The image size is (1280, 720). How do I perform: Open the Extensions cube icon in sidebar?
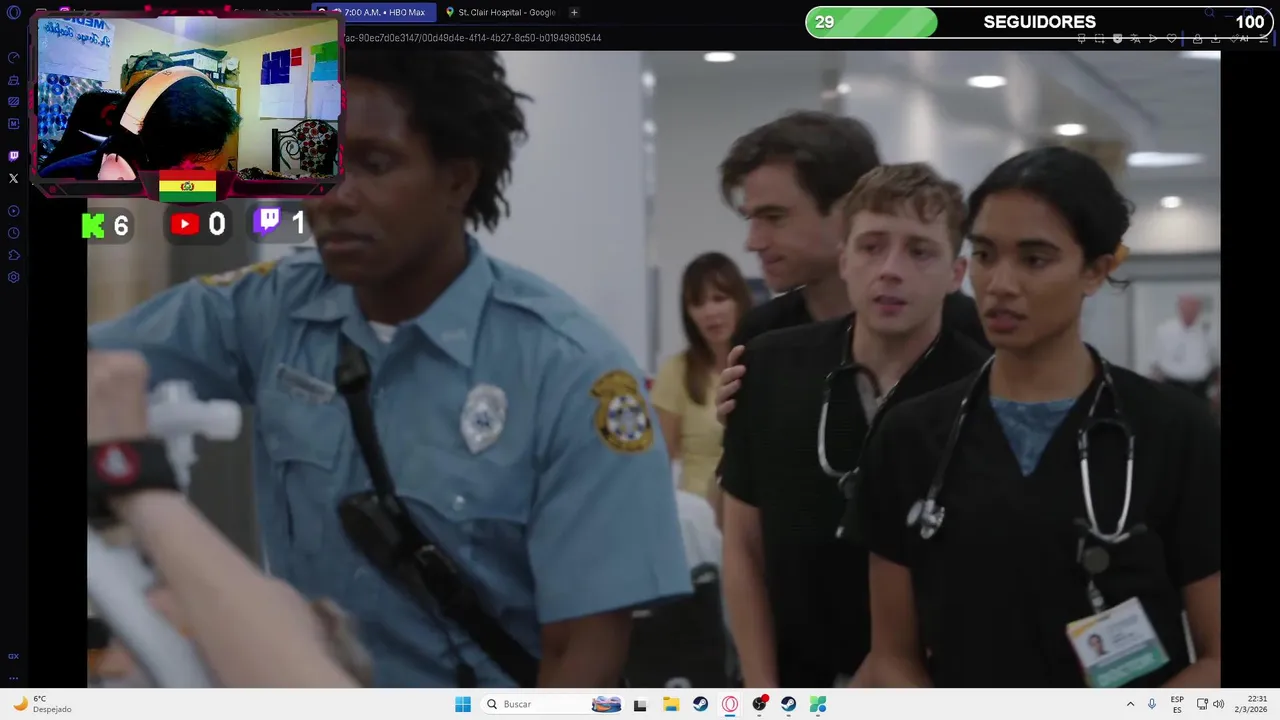pos(13,255)
